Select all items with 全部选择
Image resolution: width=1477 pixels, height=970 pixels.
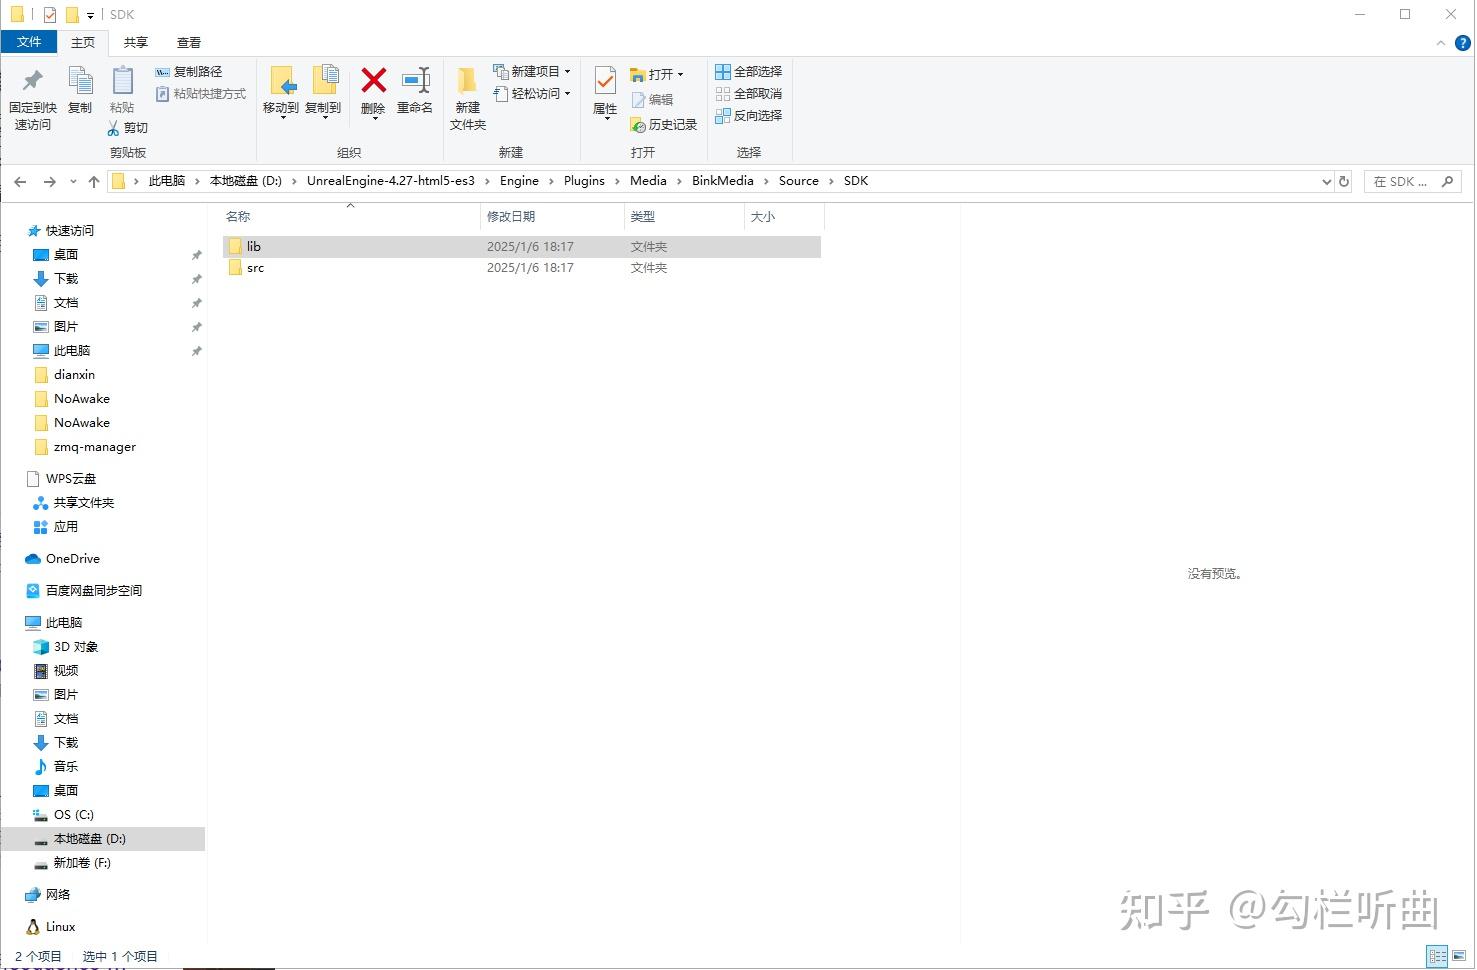(x=748, y=71)
